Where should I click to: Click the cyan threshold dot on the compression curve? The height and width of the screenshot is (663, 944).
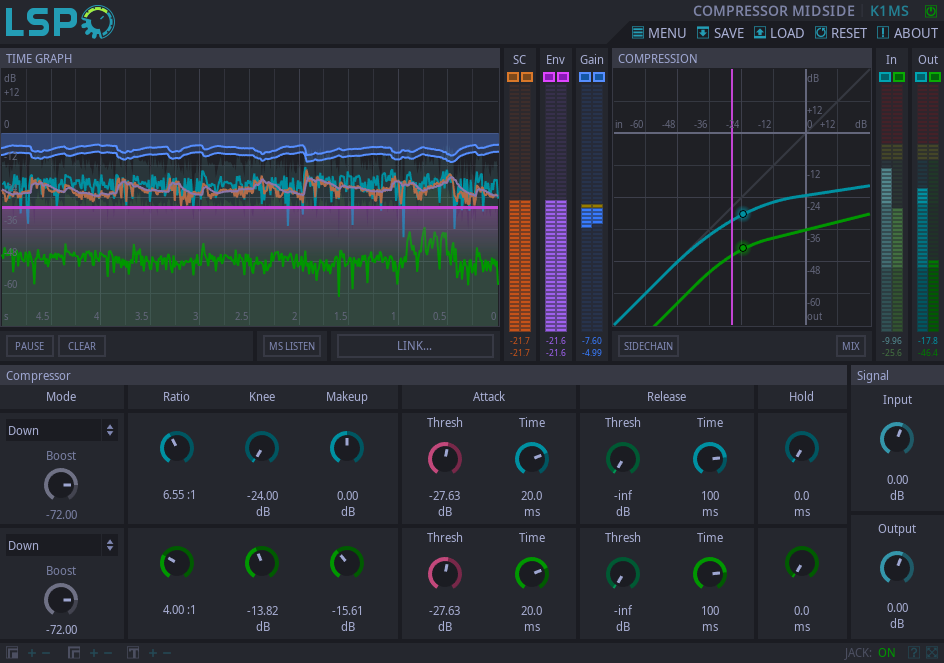click(x=743, y=214)
